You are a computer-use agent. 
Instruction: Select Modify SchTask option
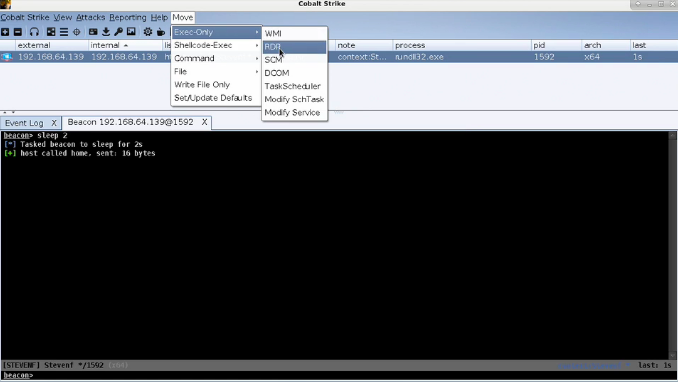pyautogui.click(x=294, y=100)
